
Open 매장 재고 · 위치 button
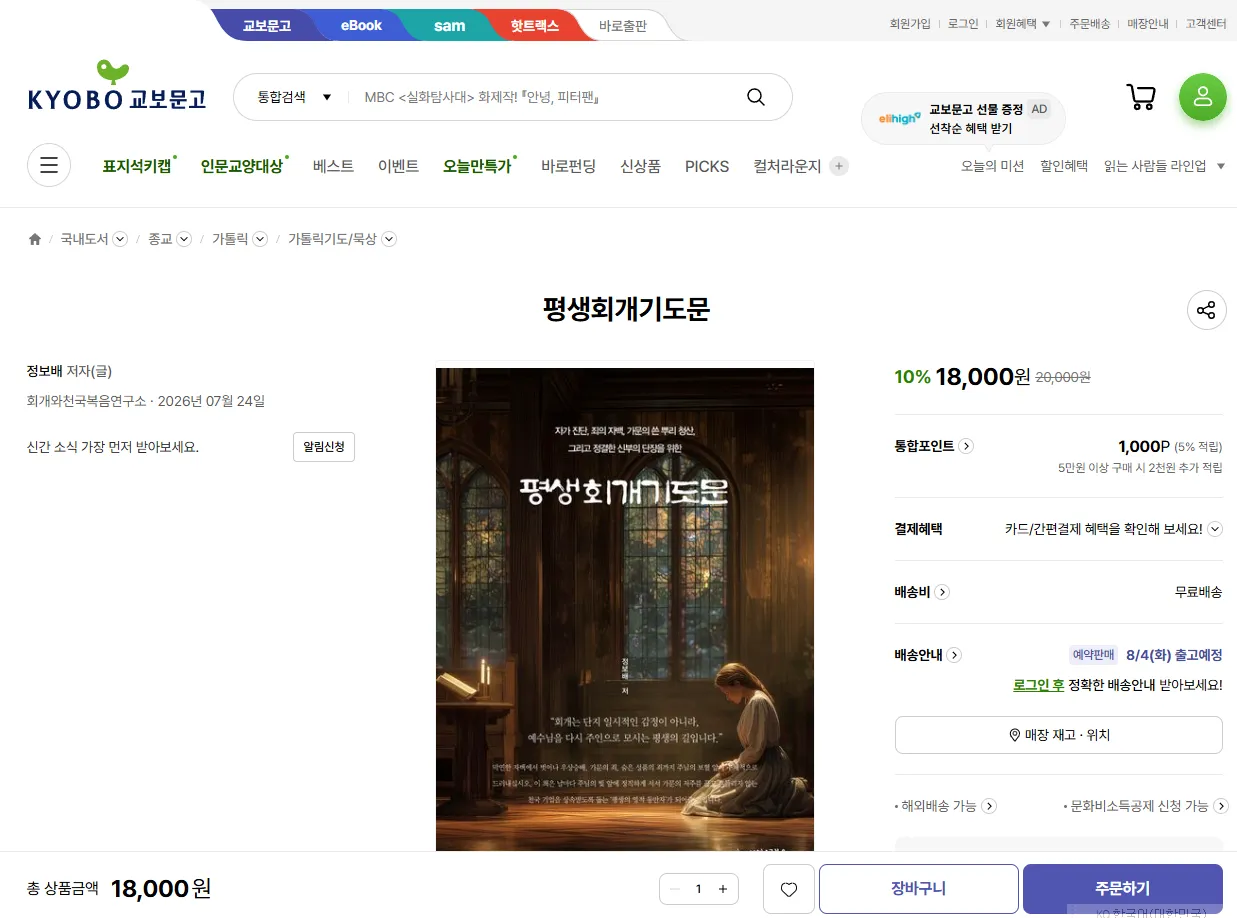1059,735
